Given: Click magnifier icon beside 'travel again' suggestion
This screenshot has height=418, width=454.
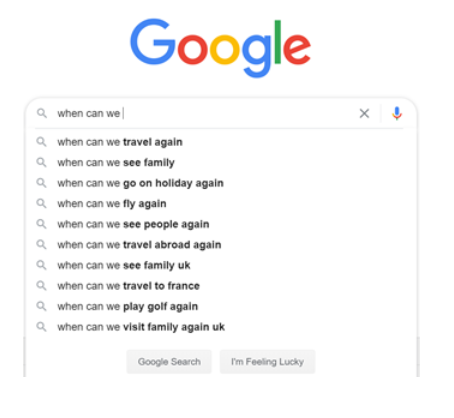Looking at the screenshot, I should (42, 142).
